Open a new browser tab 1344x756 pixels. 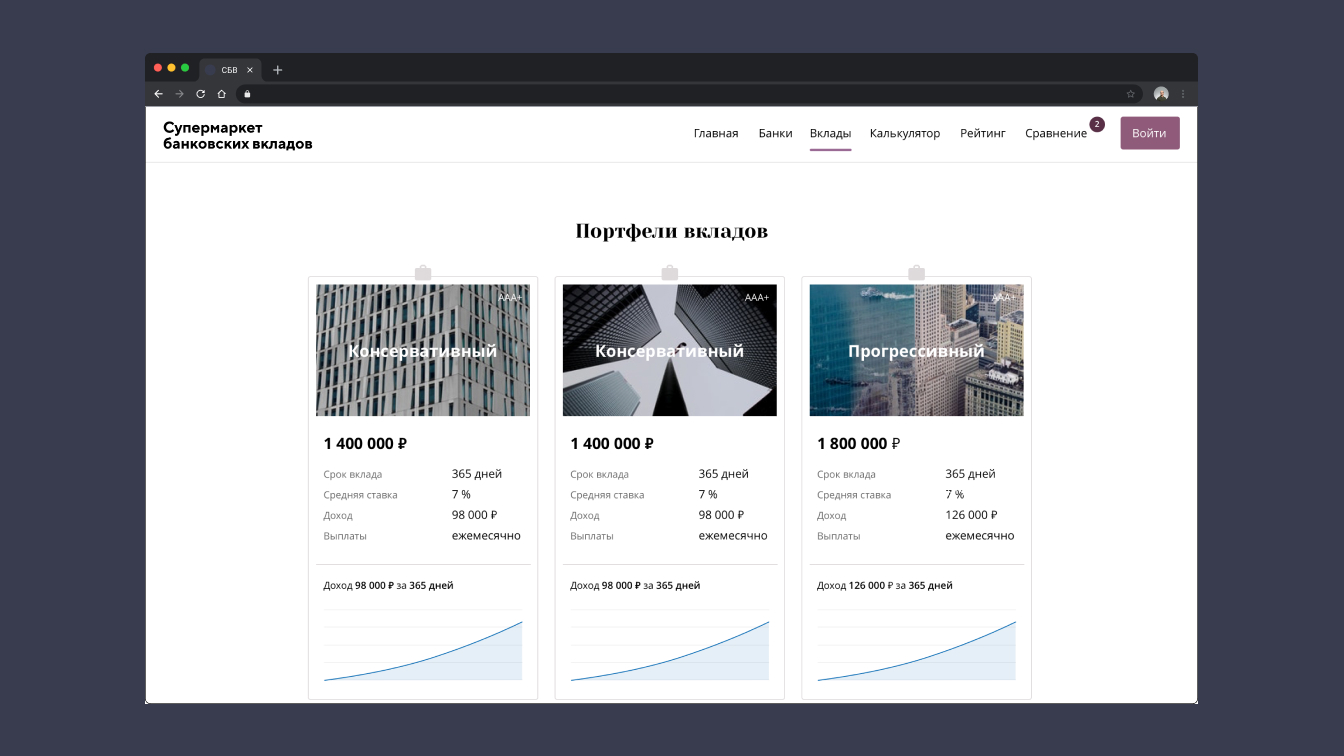pyautogui.click(x=278, y=70)
